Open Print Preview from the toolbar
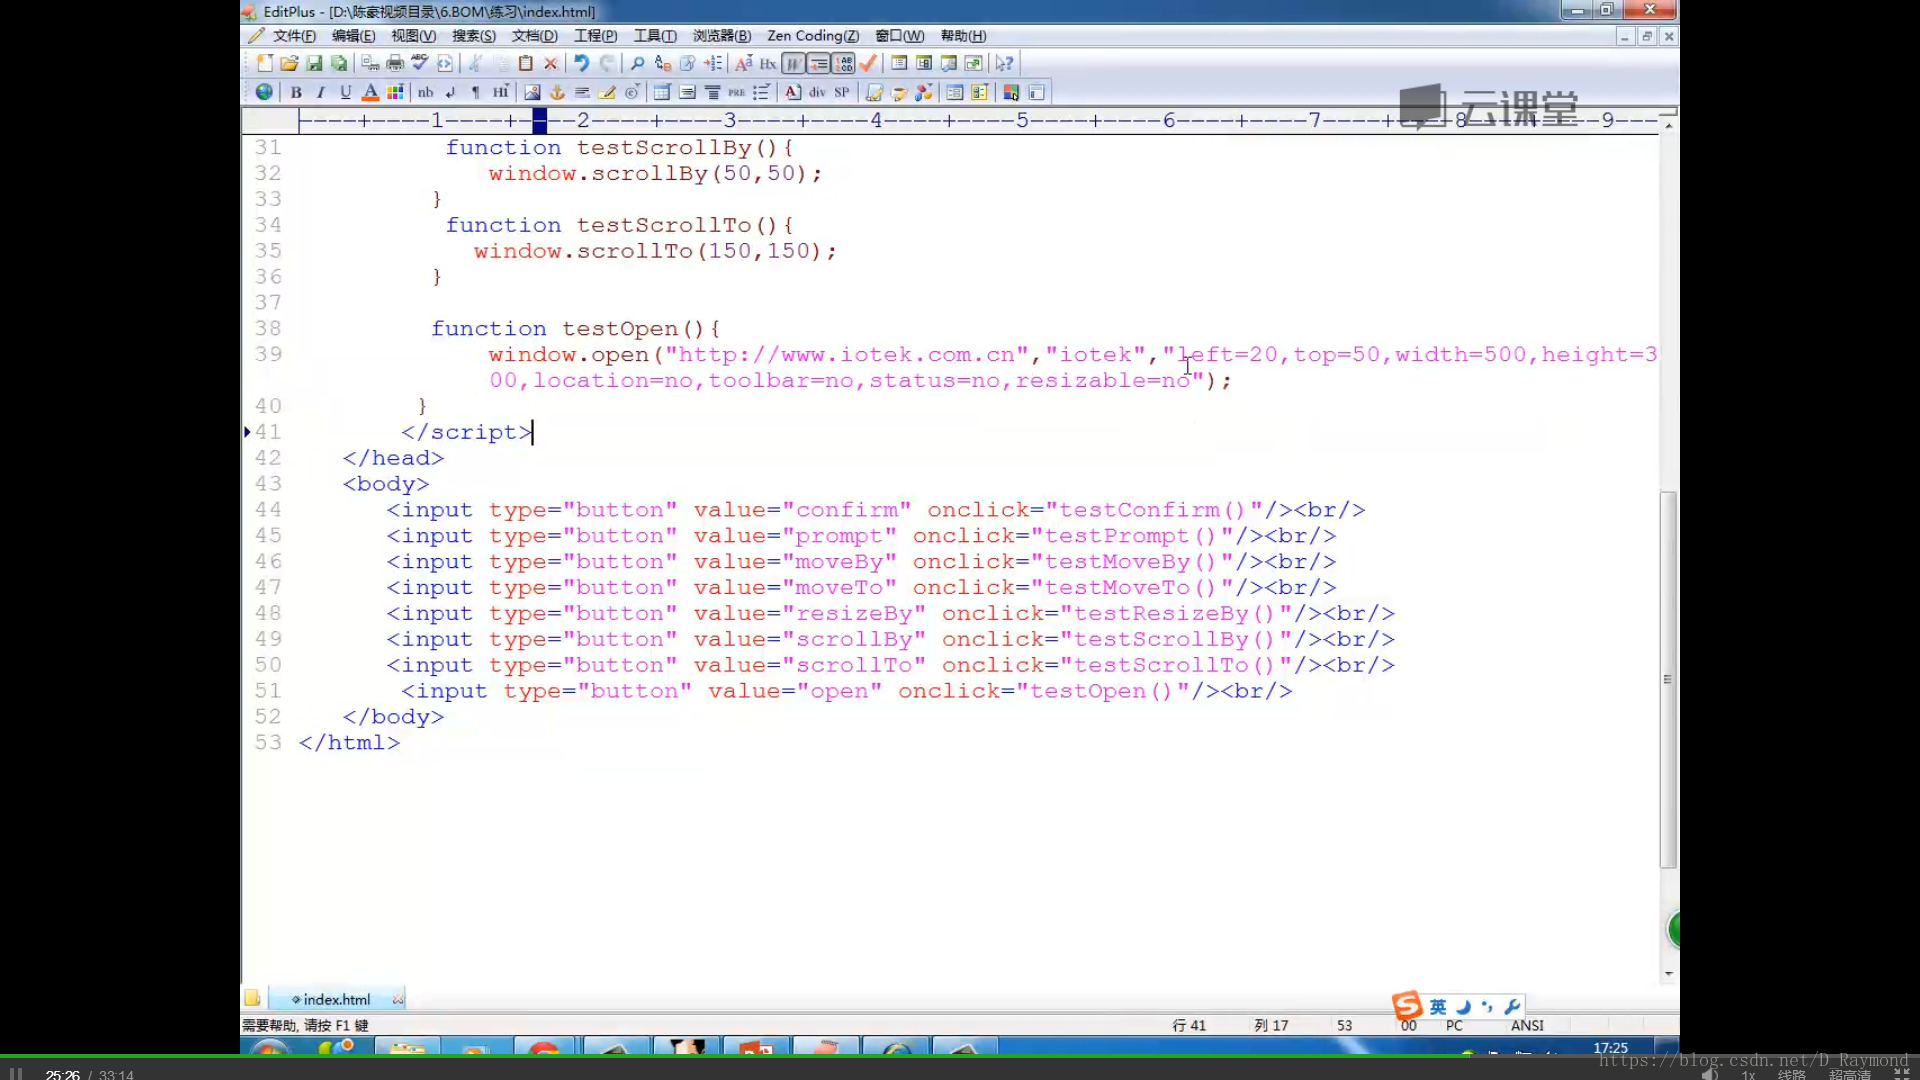1920x1080 pixels. (370, 63)
